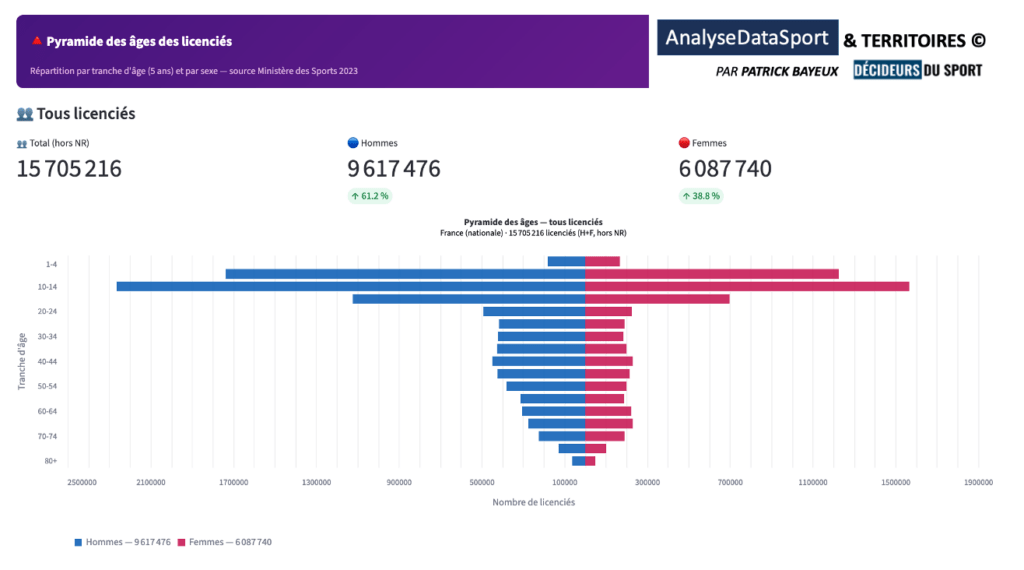Click the blue Hommes legend color square

[x=79, y=542]
